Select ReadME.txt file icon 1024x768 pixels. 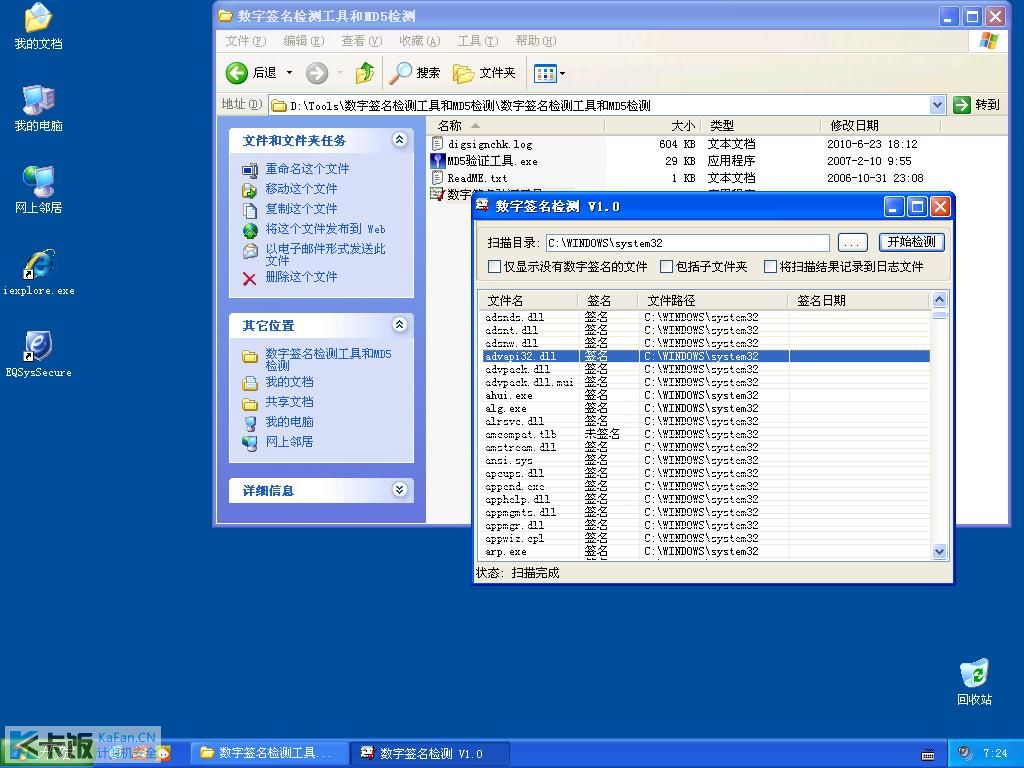point(438,178)
